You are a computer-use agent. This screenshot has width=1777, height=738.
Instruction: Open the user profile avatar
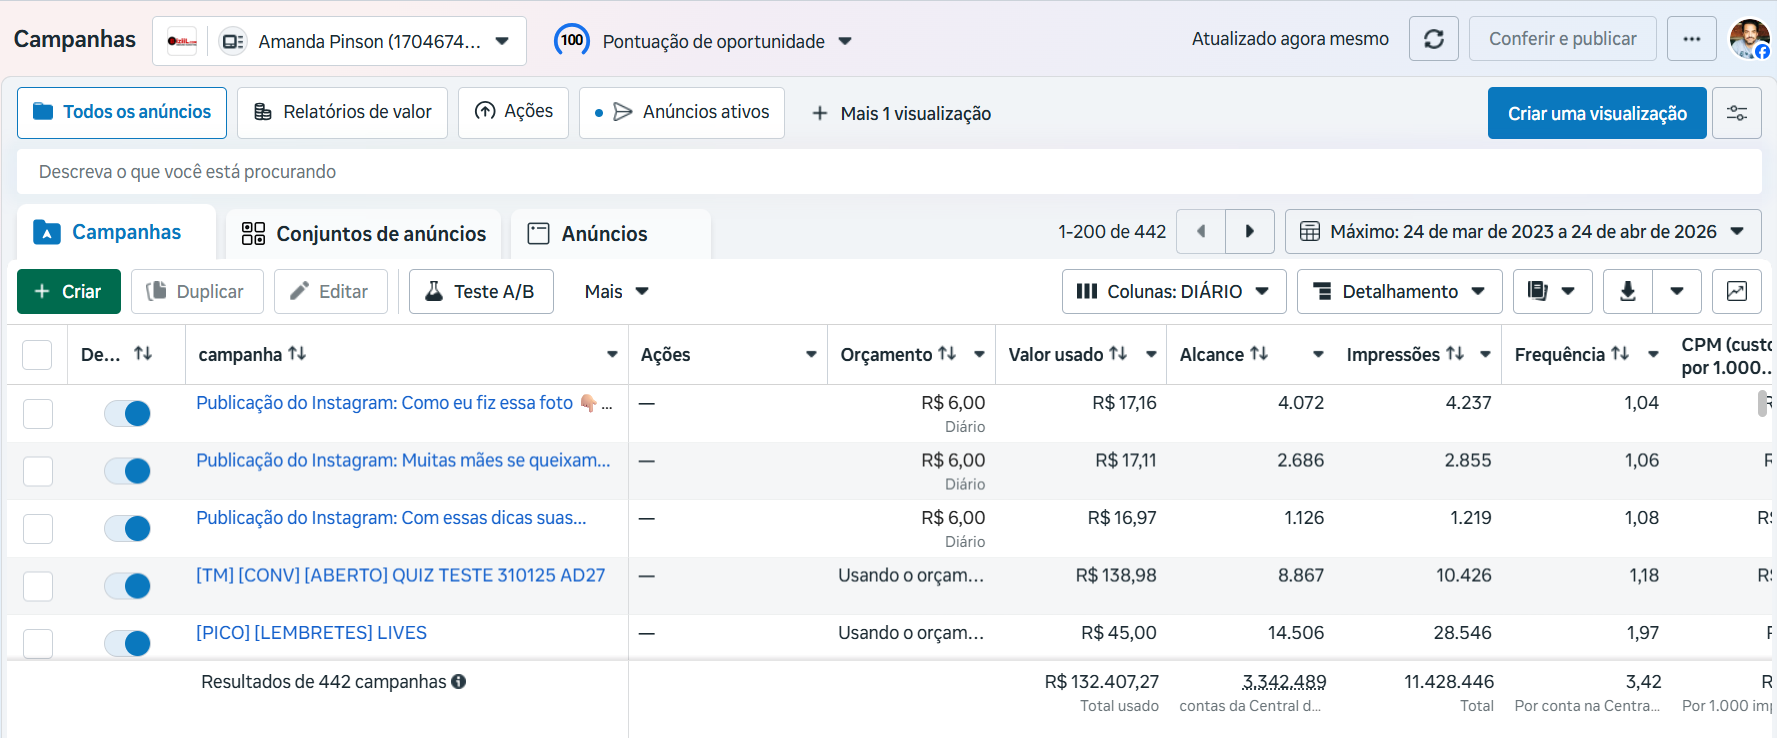[x=1749, y=39]
